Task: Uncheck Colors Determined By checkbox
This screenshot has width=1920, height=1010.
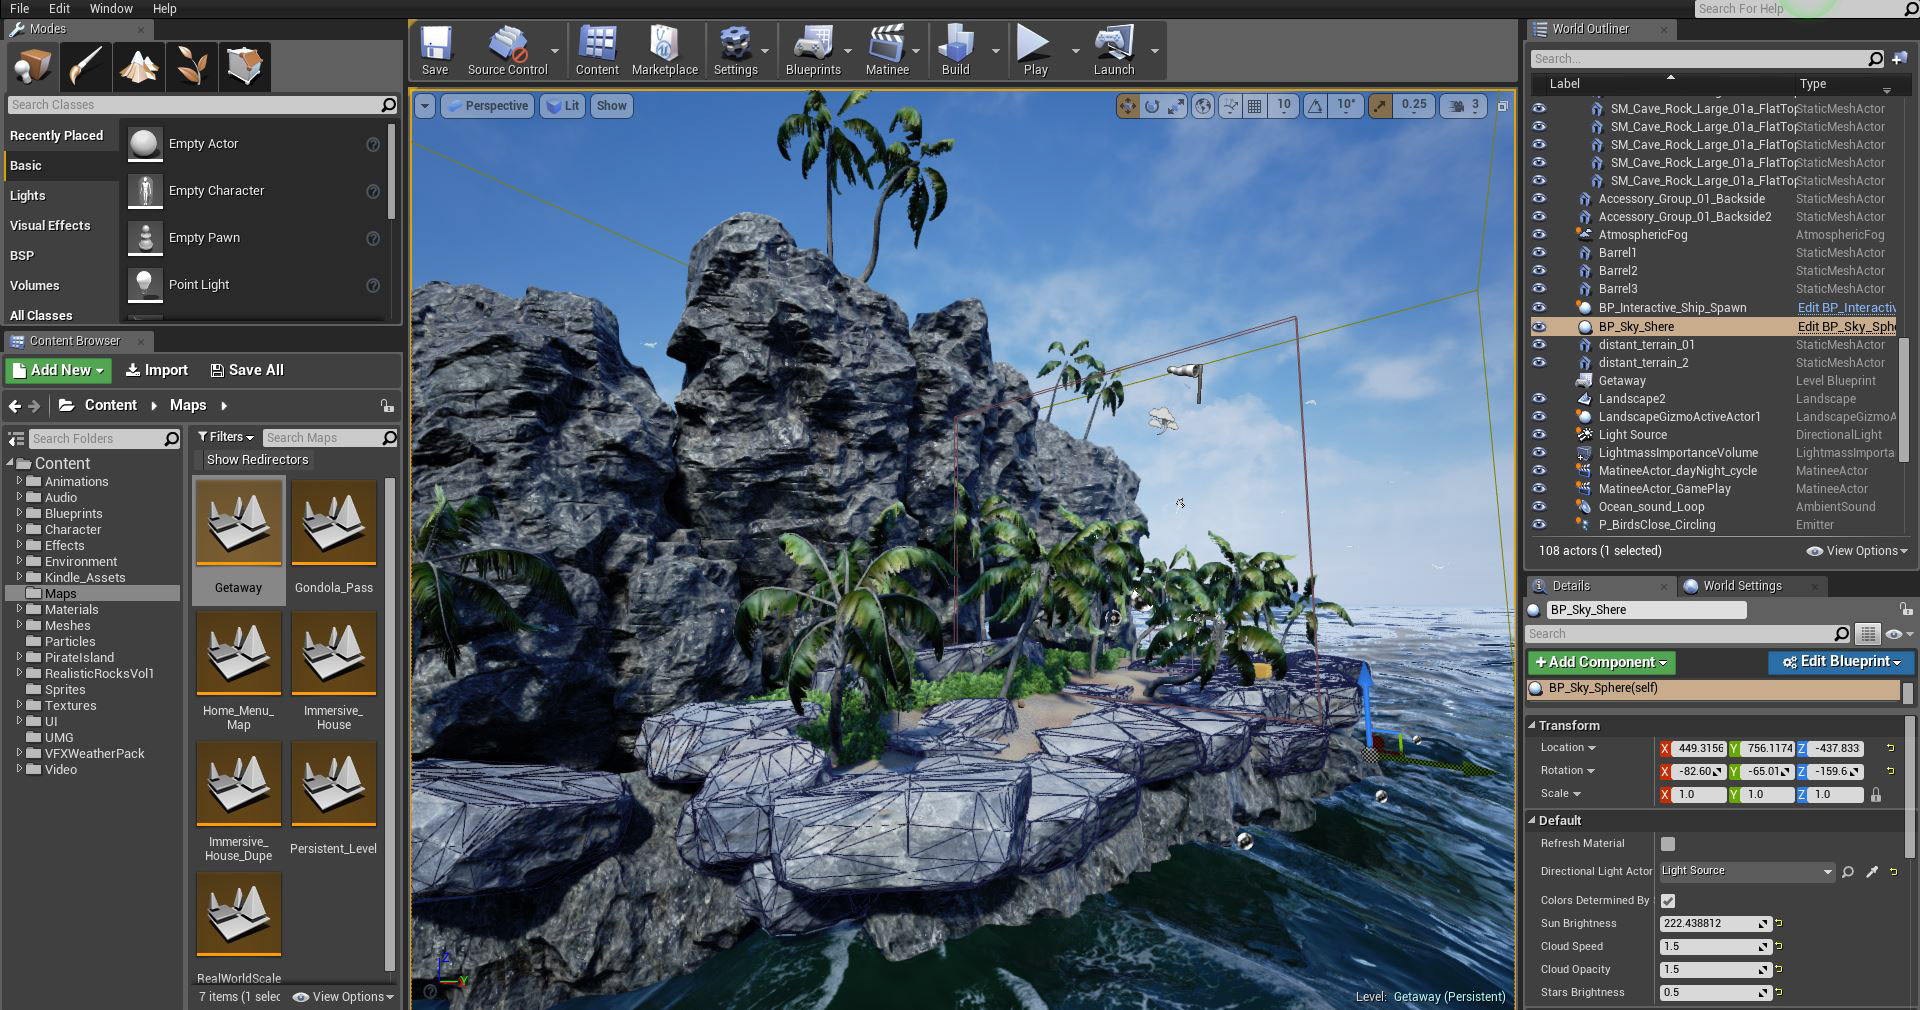Action: point(1668,901)
